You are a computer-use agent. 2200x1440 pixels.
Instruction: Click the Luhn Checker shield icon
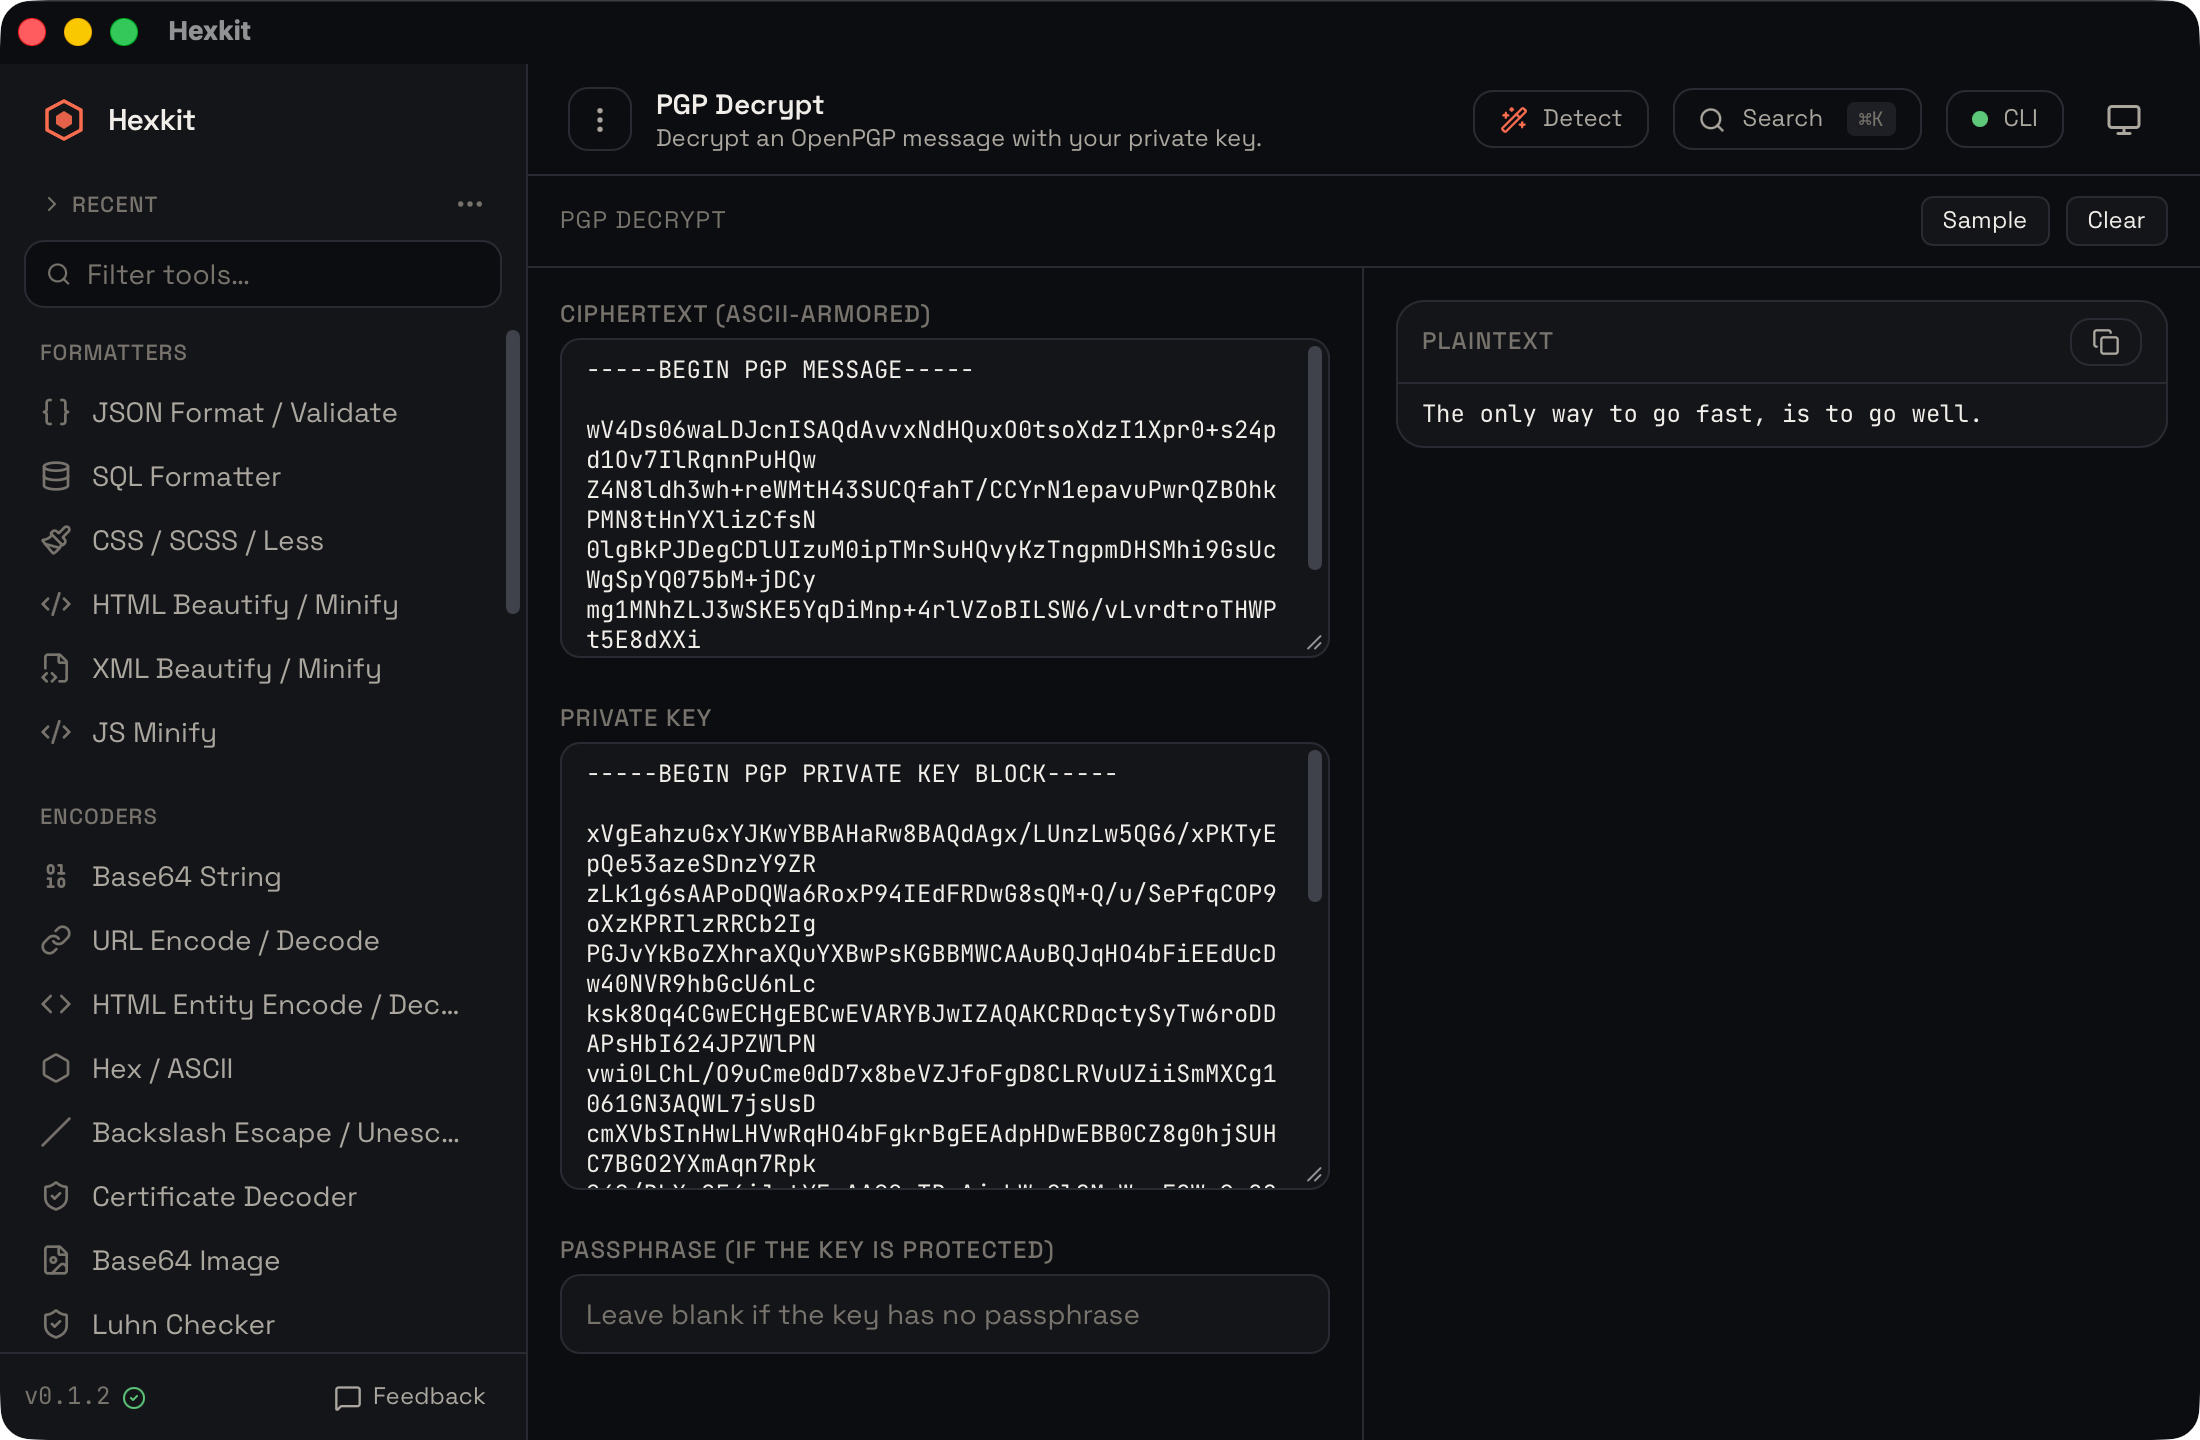pyautogui.click(x=56, y=1324)
